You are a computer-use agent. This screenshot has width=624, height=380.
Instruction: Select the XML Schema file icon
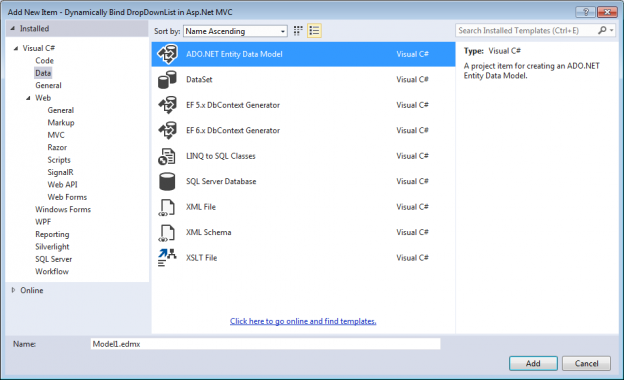click(167, 233)
